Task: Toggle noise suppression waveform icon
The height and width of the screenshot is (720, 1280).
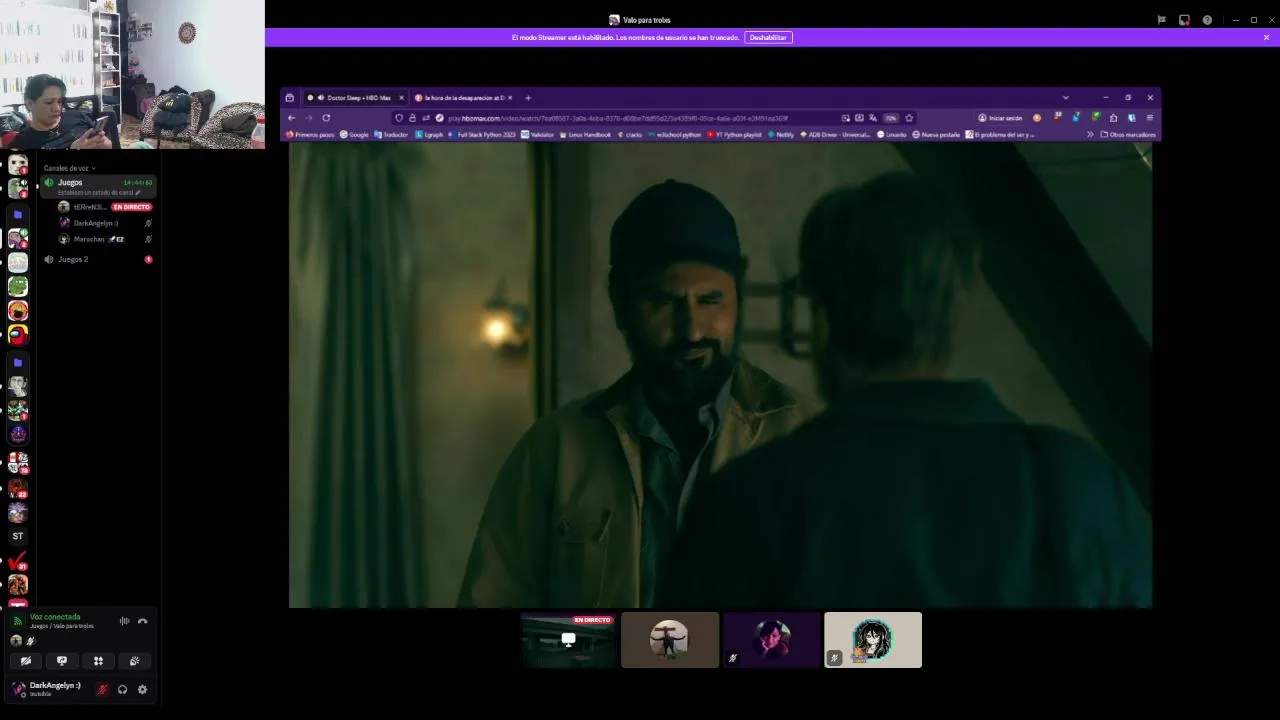Action: coord(124,621)
